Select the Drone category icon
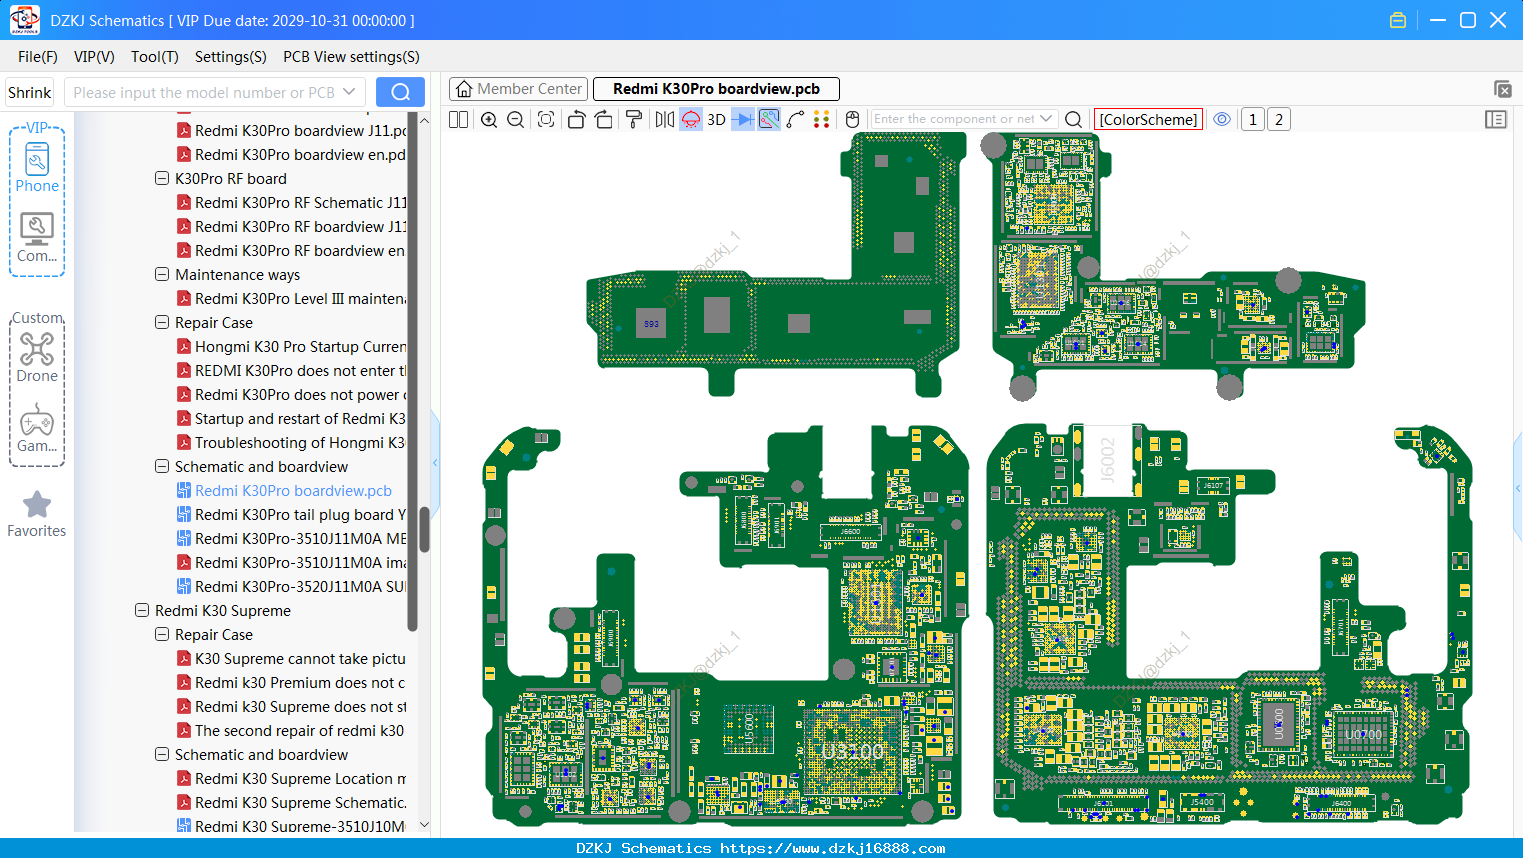Screen dimensions: 1523x858 [37, 357]
